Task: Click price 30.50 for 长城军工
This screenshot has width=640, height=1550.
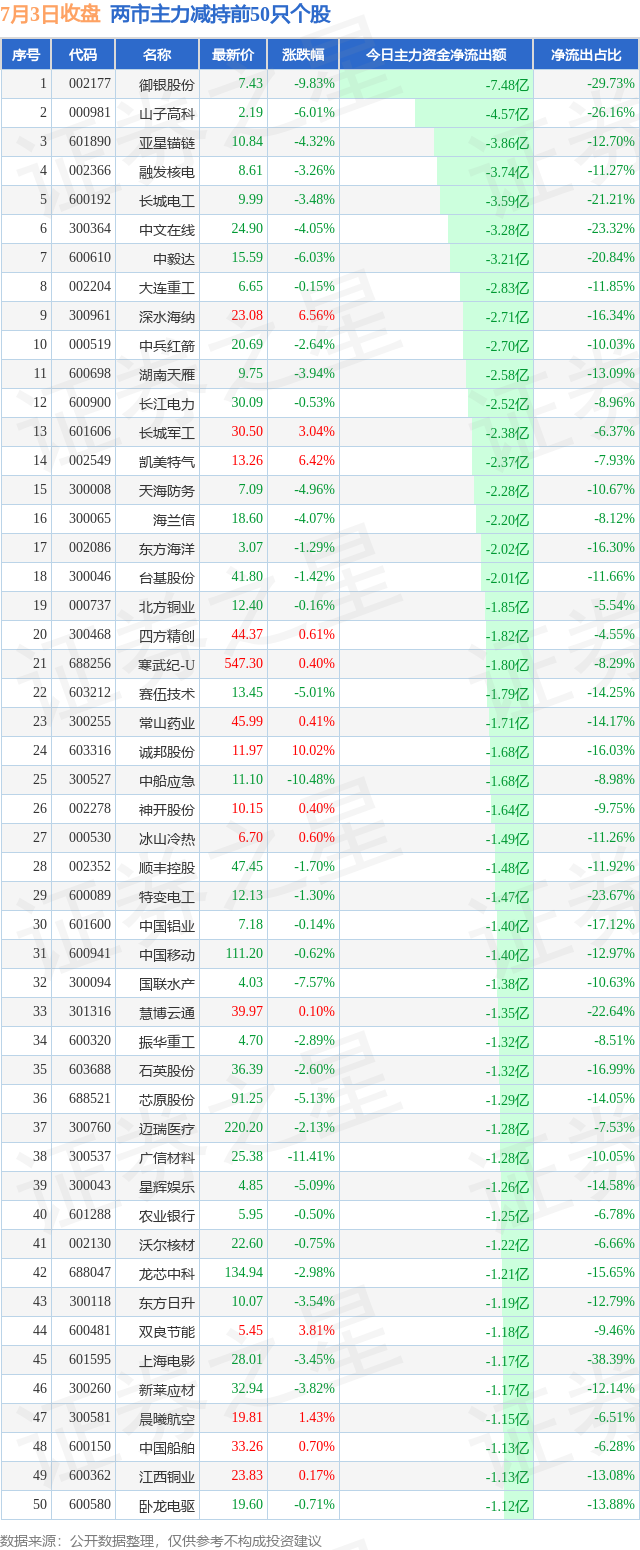Action: pos(247,432)
